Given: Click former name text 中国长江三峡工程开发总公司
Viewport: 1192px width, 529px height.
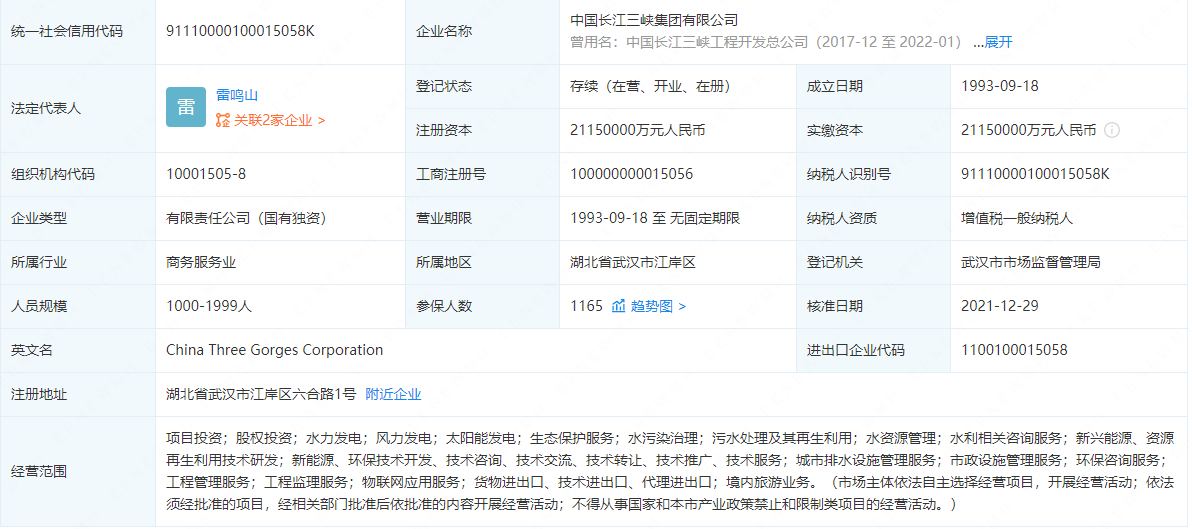Looking at the screenshot, I should point(717,43).
